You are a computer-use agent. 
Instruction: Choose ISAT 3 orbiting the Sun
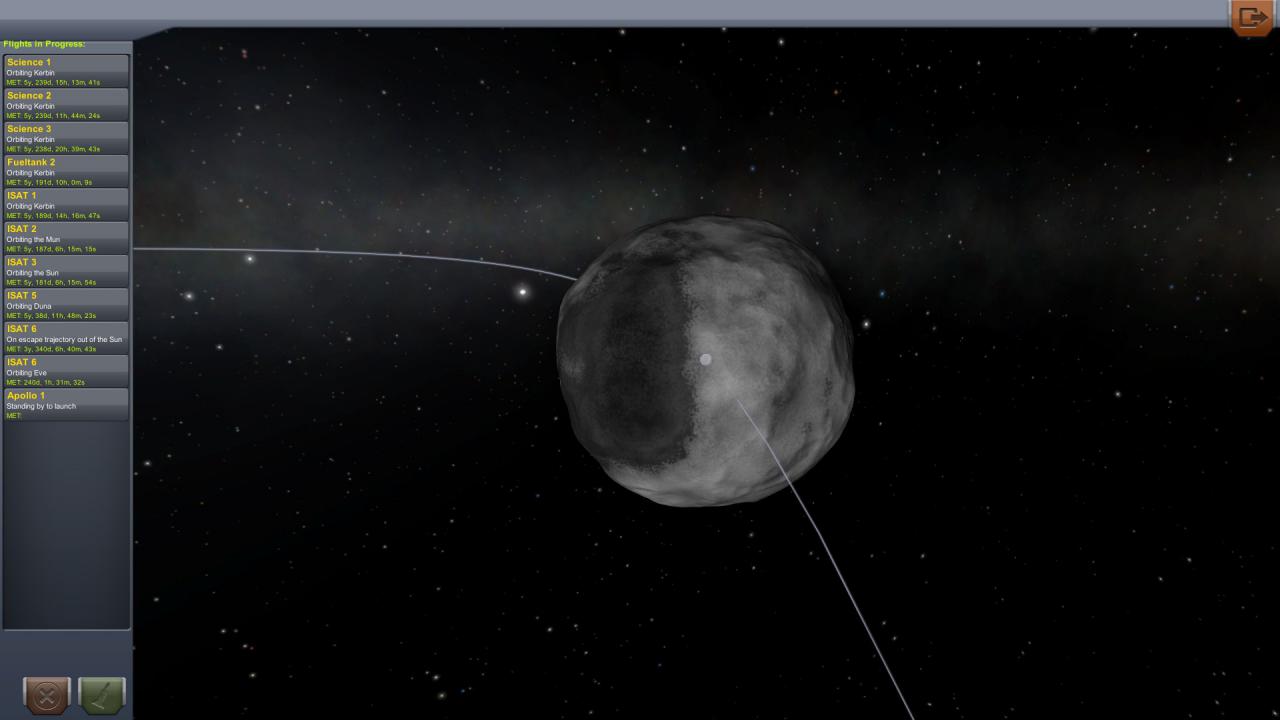click(x=67, y=271)
